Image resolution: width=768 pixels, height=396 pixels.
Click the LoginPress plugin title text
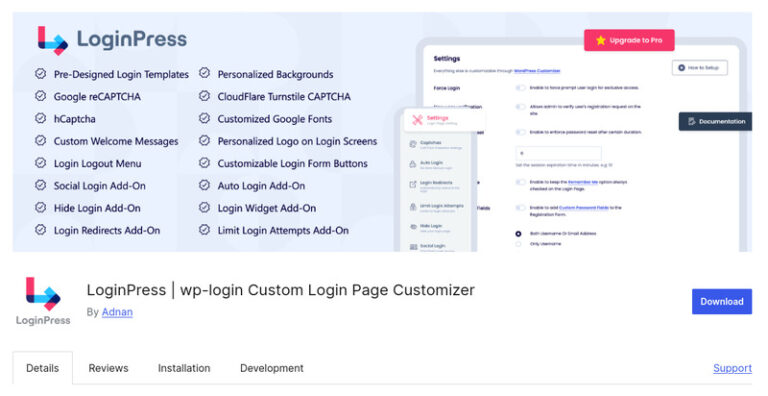coord(281,290)
